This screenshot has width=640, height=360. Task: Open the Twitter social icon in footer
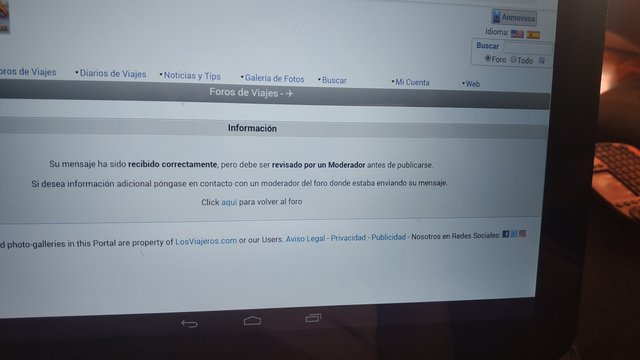514,234
